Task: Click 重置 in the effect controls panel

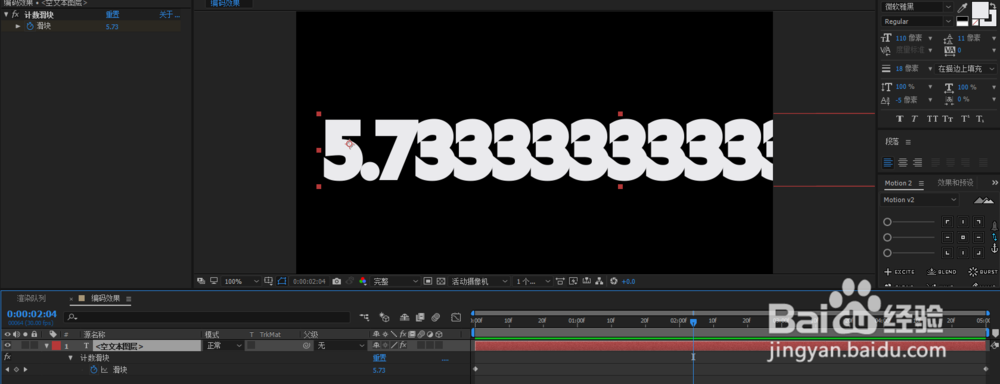Action: (x=112, y=14)
